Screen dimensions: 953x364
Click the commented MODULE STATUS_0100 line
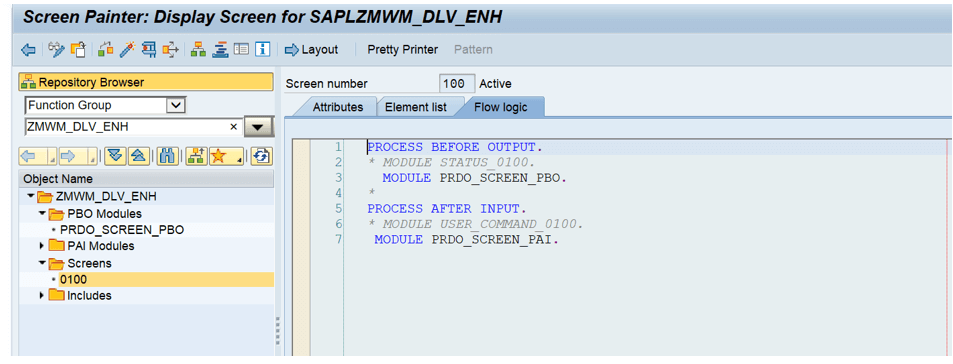(452, 162)
